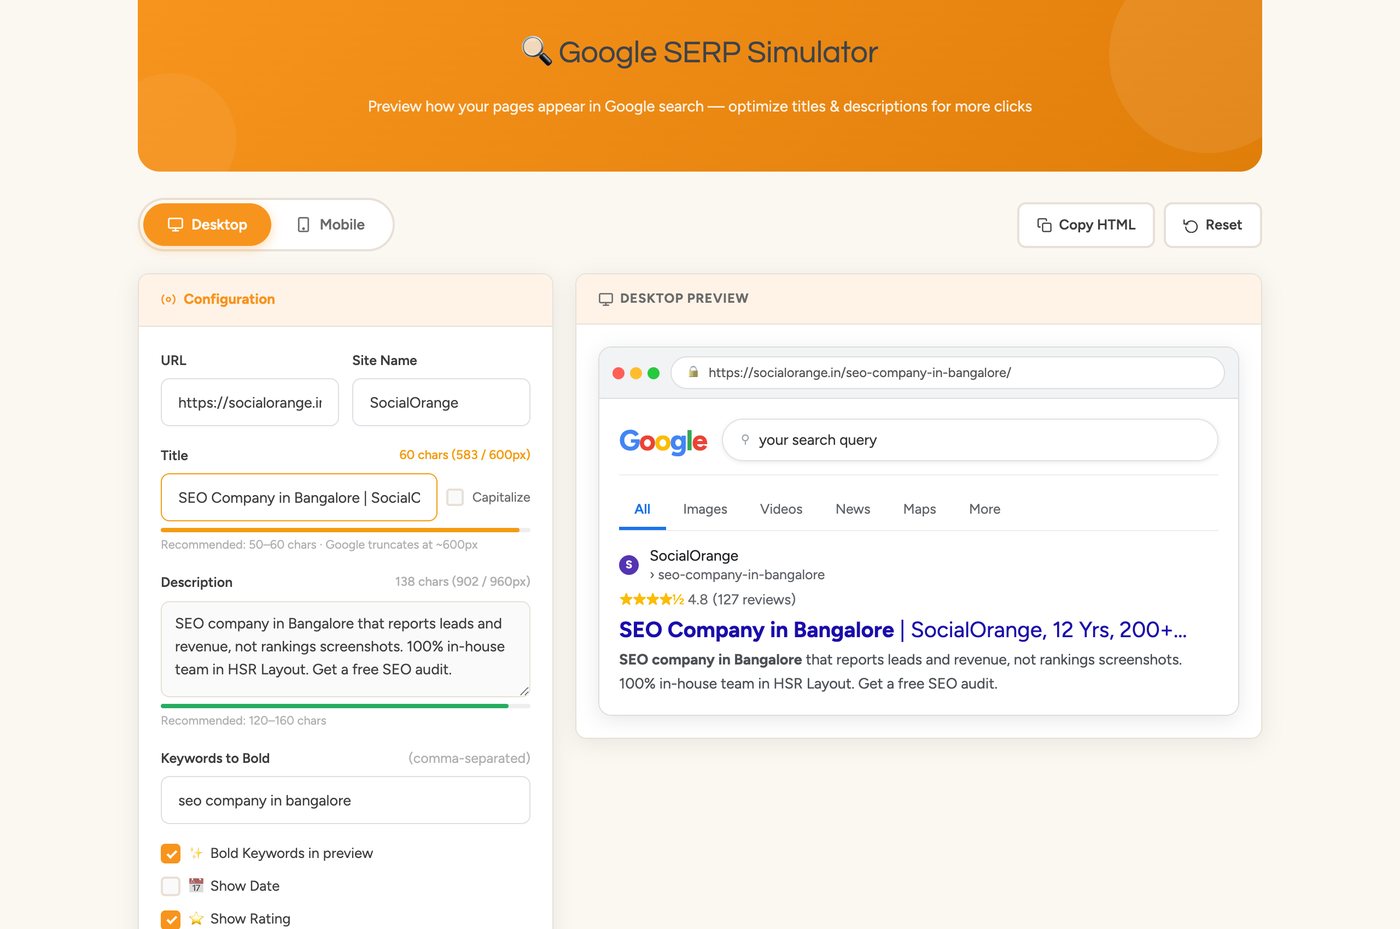Click the monitor icon beside Desktop Preview
1400x929 pixels.
point(606,299)
